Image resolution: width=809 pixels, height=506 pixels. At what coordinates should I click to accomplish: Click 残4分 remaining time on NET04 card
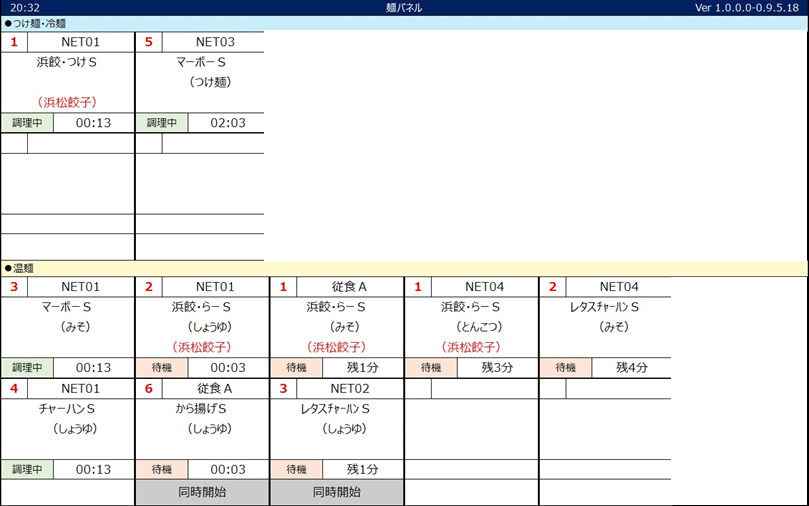(632, 367)
